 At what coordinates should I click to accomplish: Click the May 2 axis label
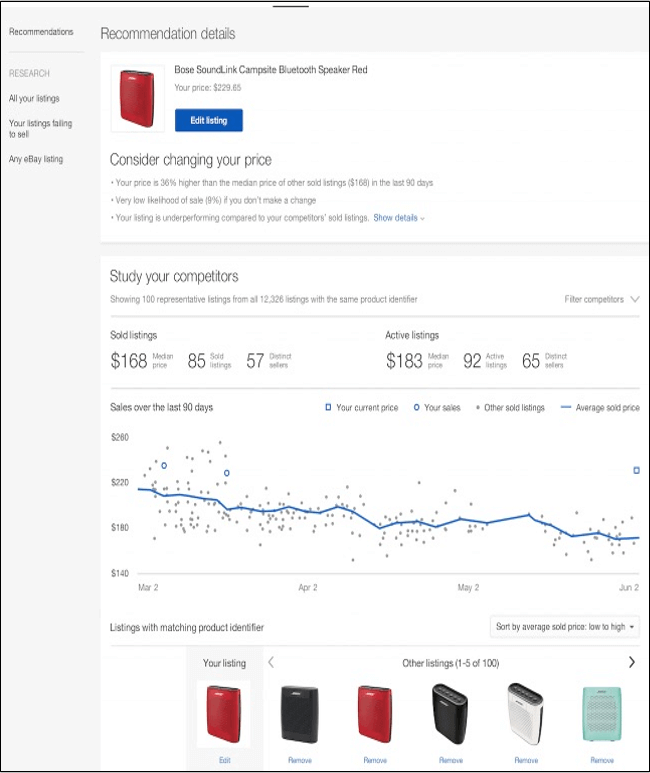(468, 587)
